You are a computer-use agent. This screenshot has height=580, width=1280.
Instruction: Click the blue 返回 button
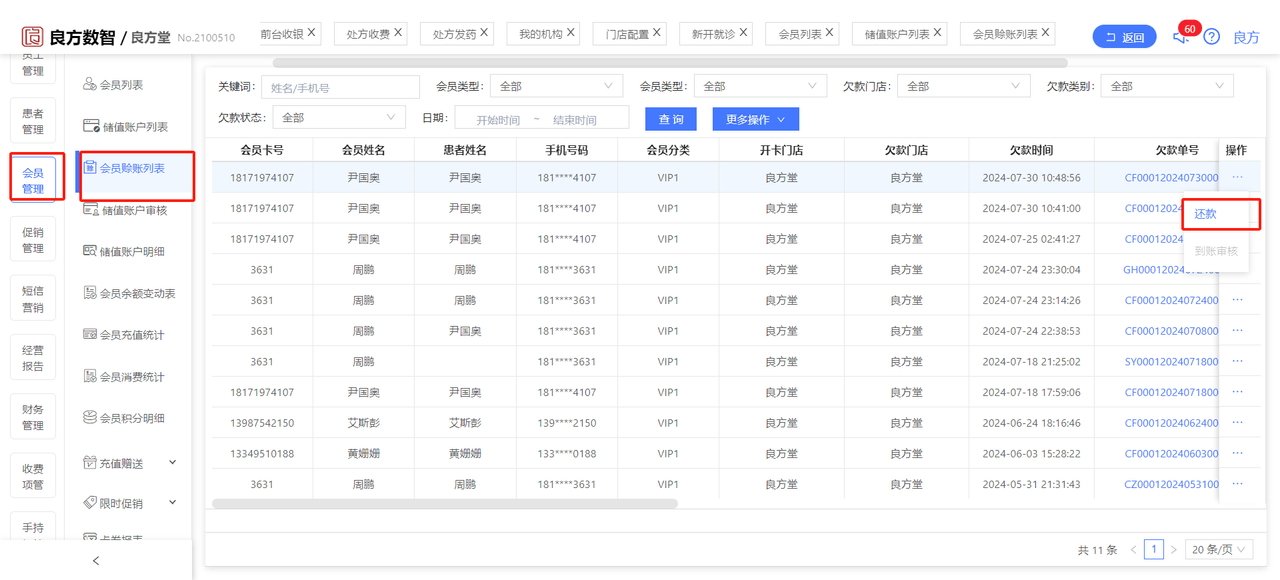(1124, 37)
